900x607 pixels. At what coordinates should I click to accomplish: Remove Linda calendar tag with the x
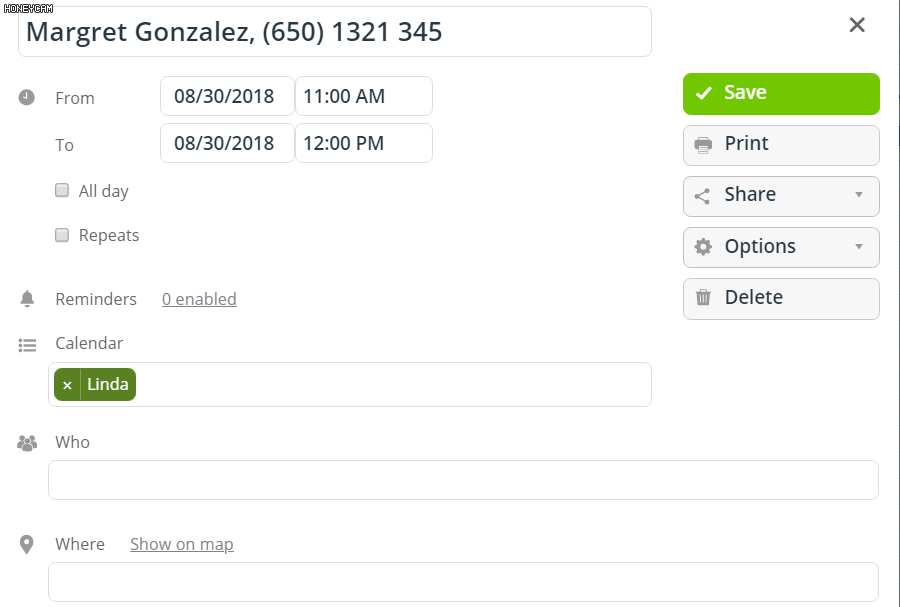(67, 385)
